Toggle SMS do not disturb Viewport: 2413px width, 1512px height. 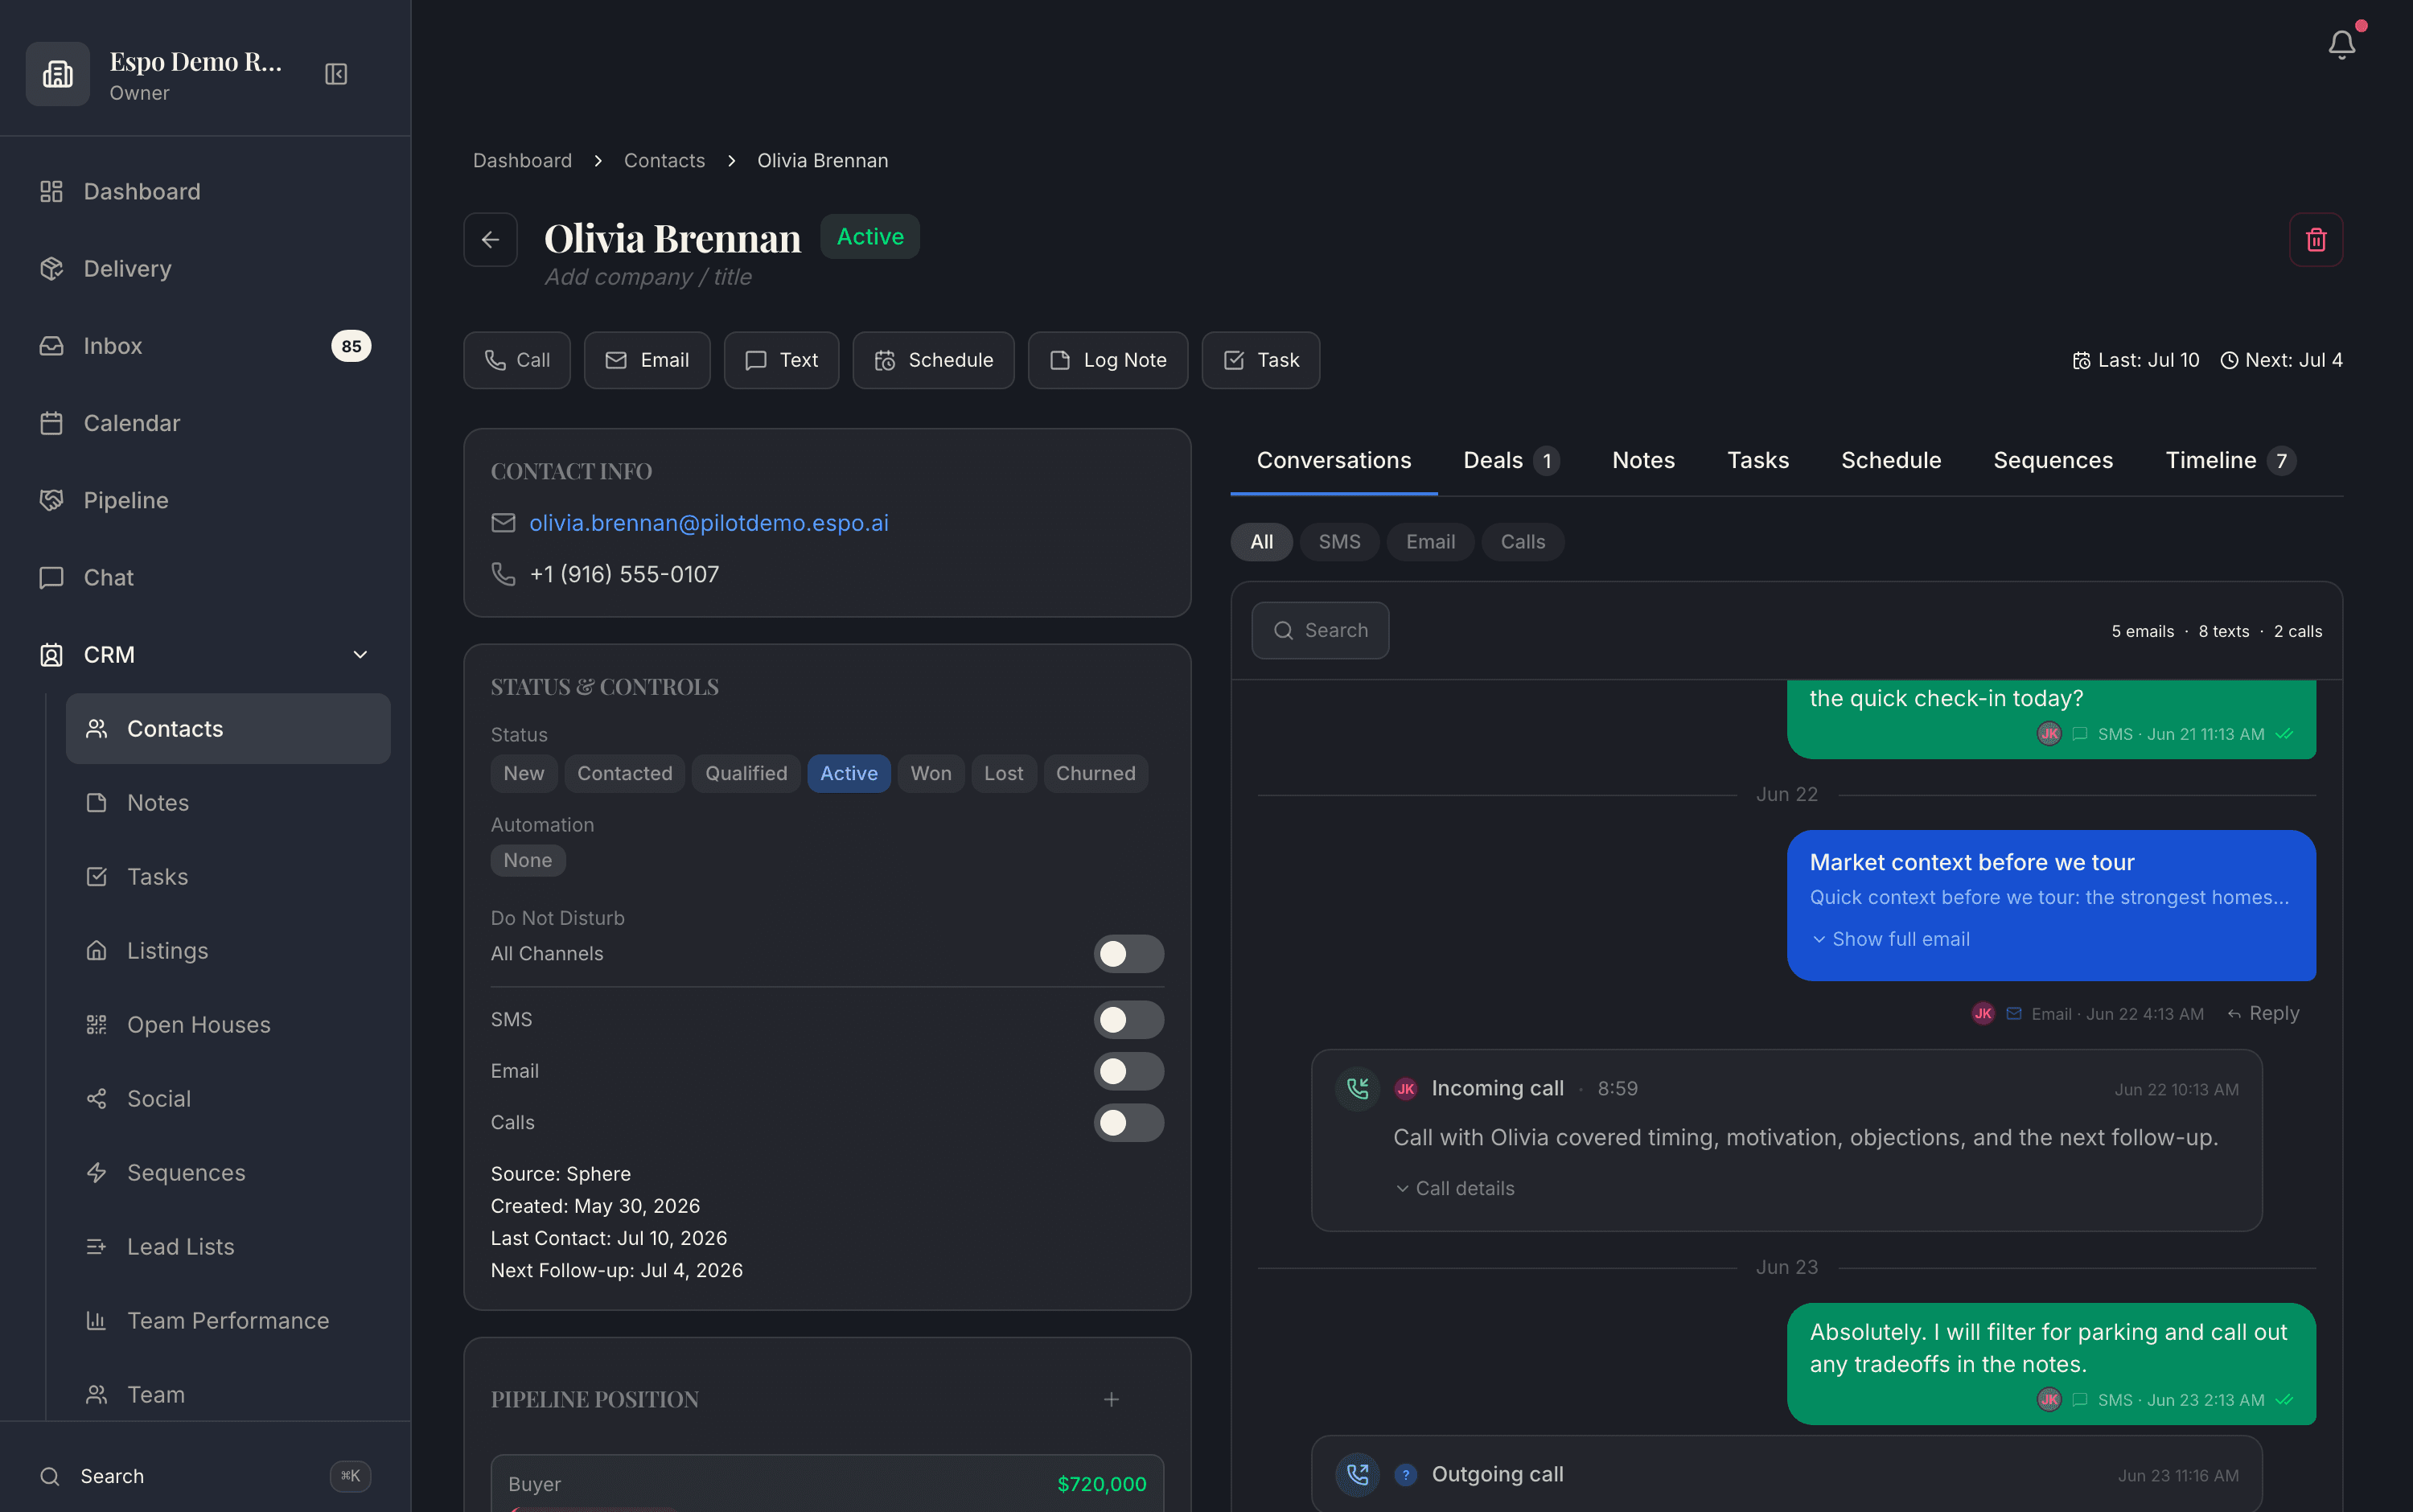pyautogui.click(x=1128, y=1019)
